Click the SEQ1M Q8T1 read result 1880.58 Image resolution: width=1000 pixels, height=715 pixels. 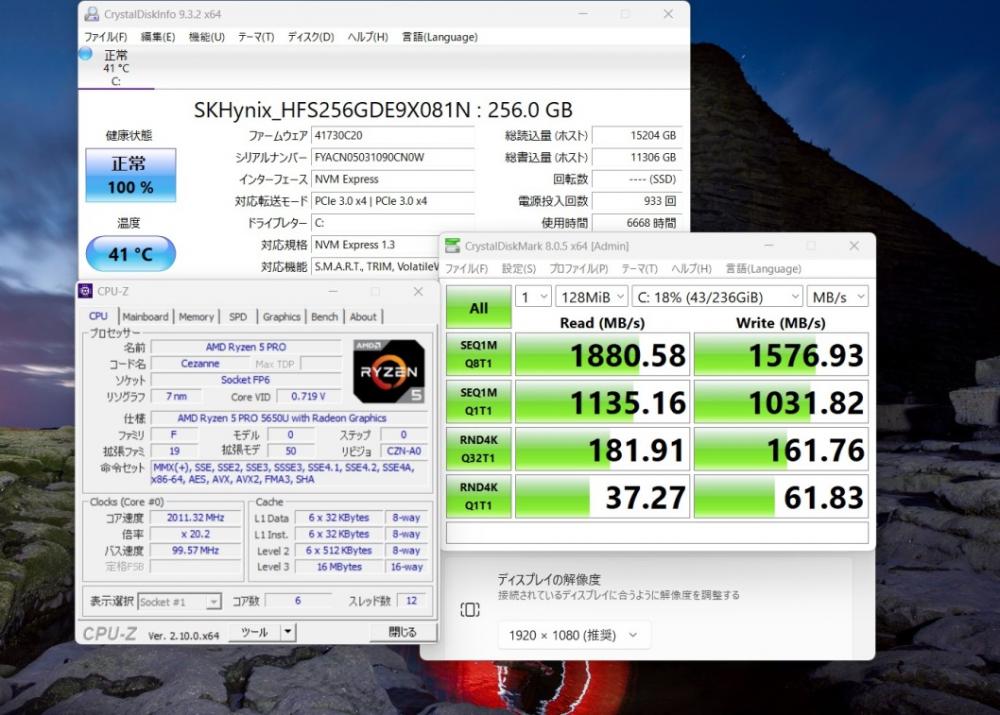[x=602, y=354]
